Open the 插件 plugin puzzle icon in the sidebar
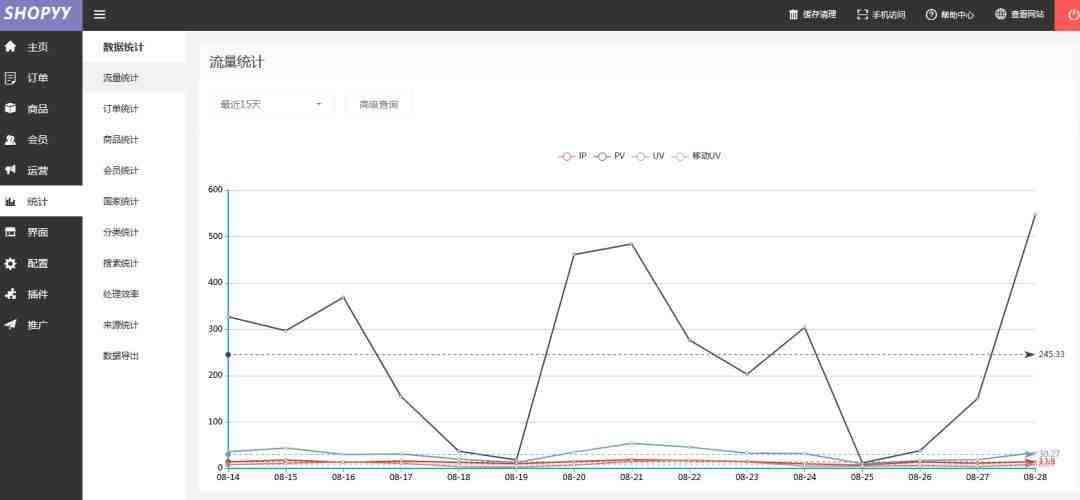The image size is (1080, 500). point(10,294)
